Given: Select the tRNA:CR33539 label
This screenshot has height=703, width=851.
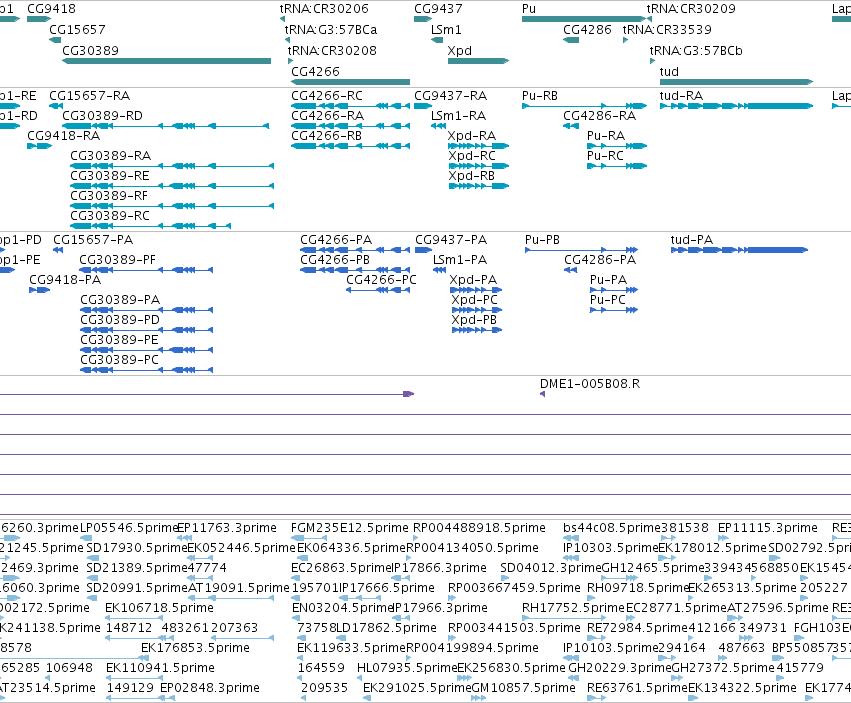Looking at the screenshot, I should pos(667,29).
